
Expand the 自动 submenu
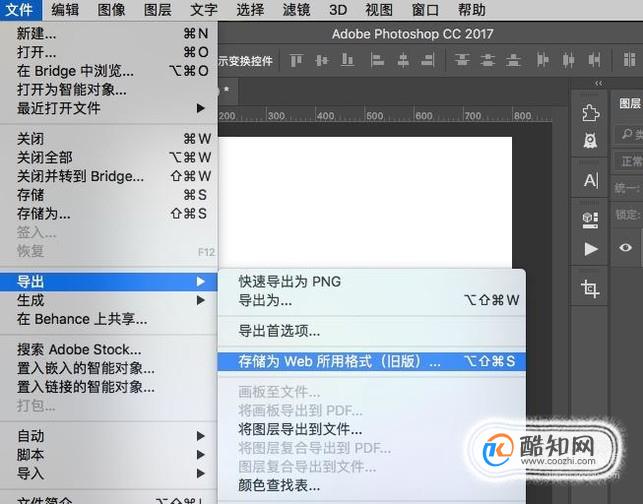coord(109,436)
